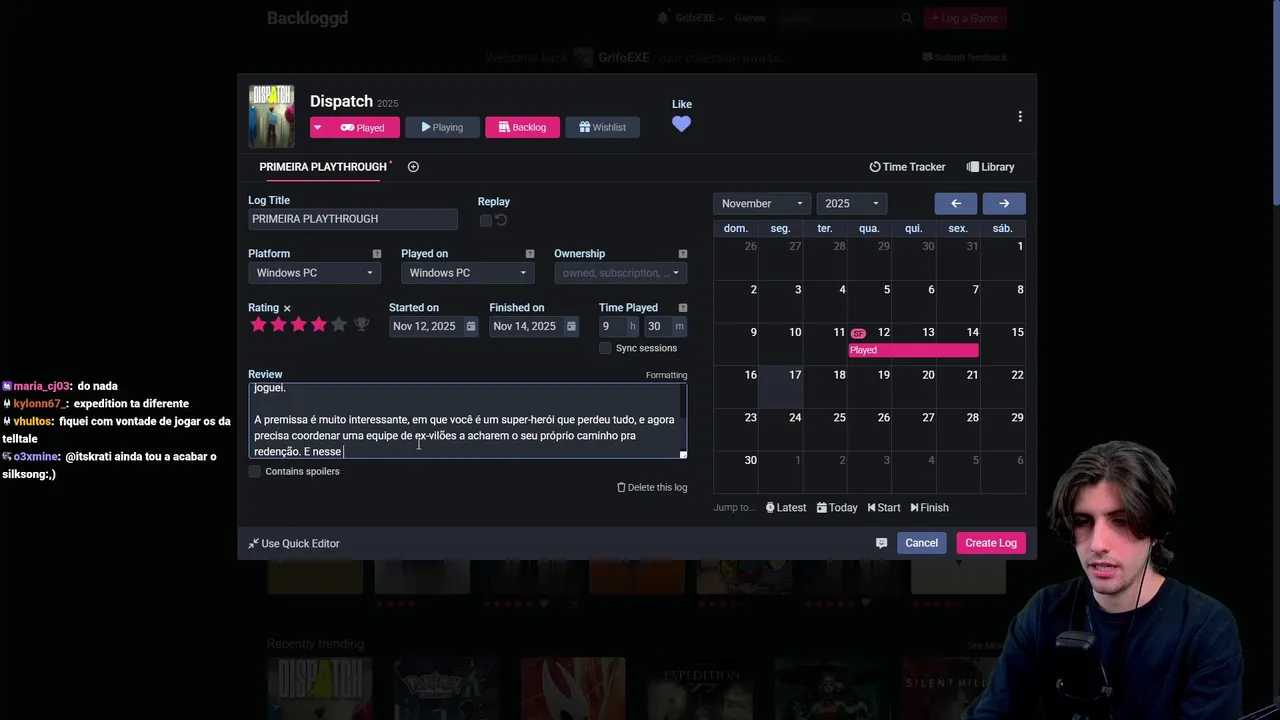Open the Ownership dropdown
This screenshot has height=720, width=1280.
620,273
